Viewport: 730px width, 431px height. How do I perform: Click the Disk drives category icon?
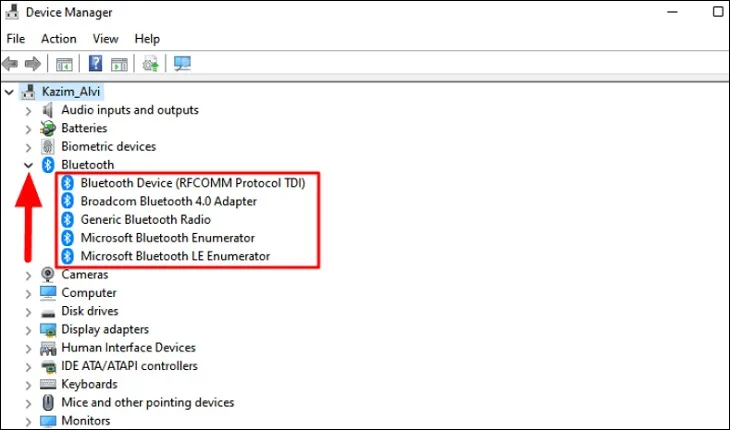pyautogui.click(x=48, y=313)
